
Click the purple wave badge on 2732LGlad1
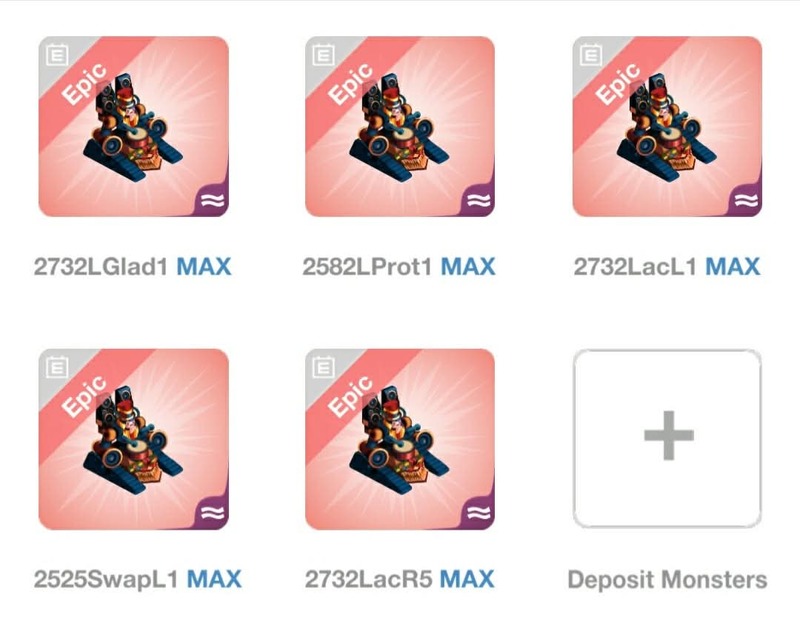212,200
